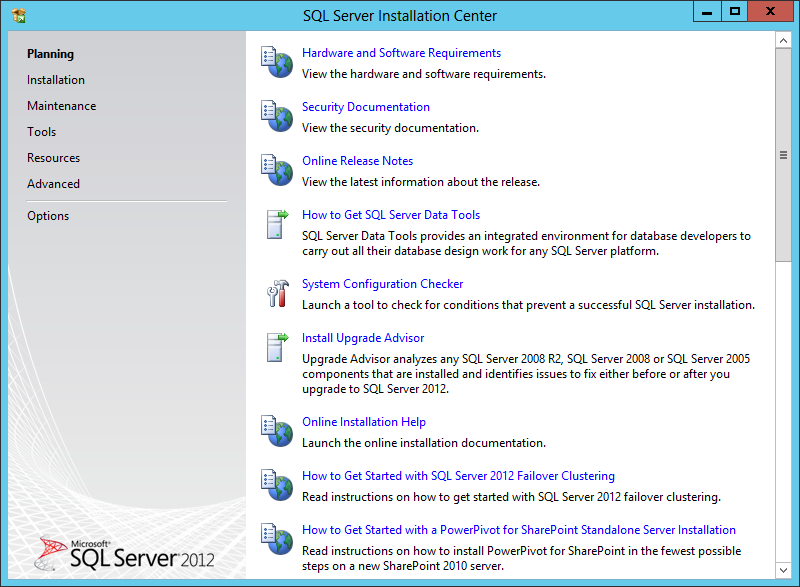The height and width of the screenshot is (587, 800).
Task: Click the Online Release Notes globe icon
Action: click(x=275, y=169)
